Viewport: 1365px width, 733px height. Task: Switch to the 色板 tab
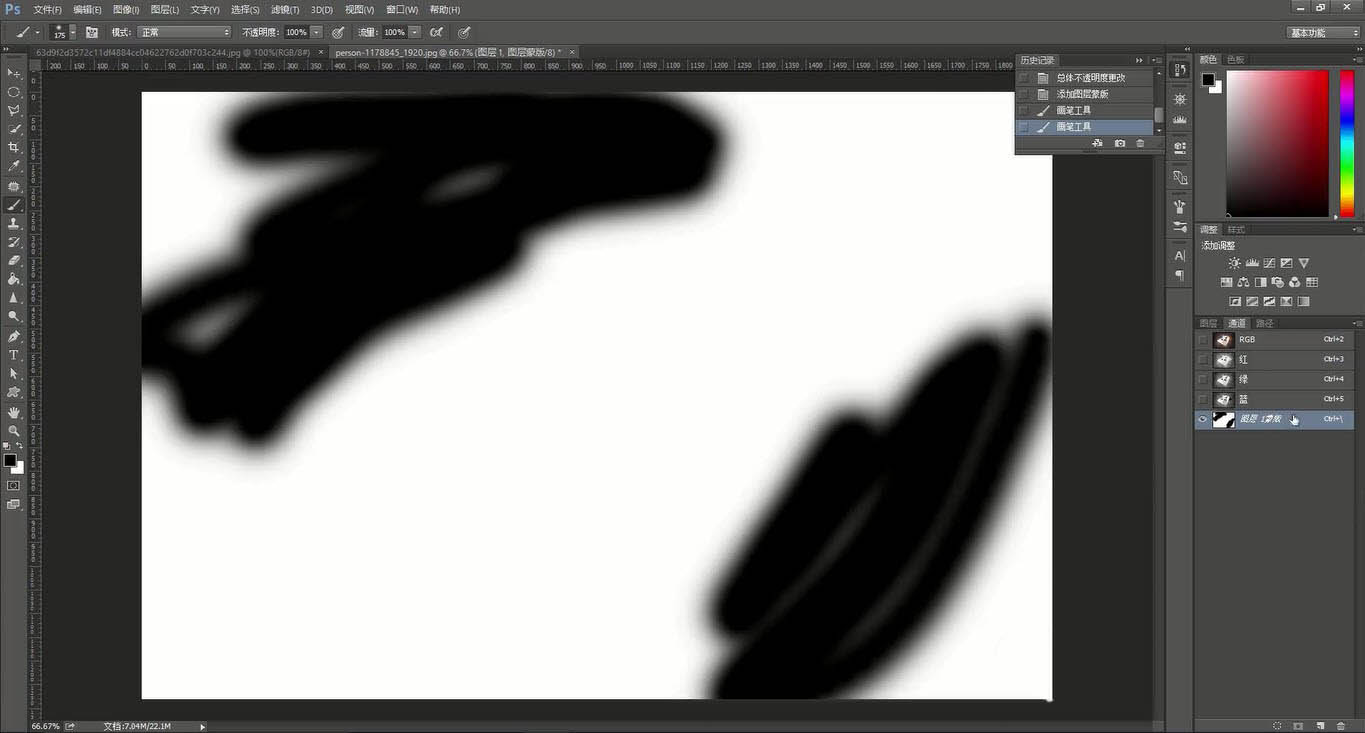pyautogui.click(x=1236, y=60)
